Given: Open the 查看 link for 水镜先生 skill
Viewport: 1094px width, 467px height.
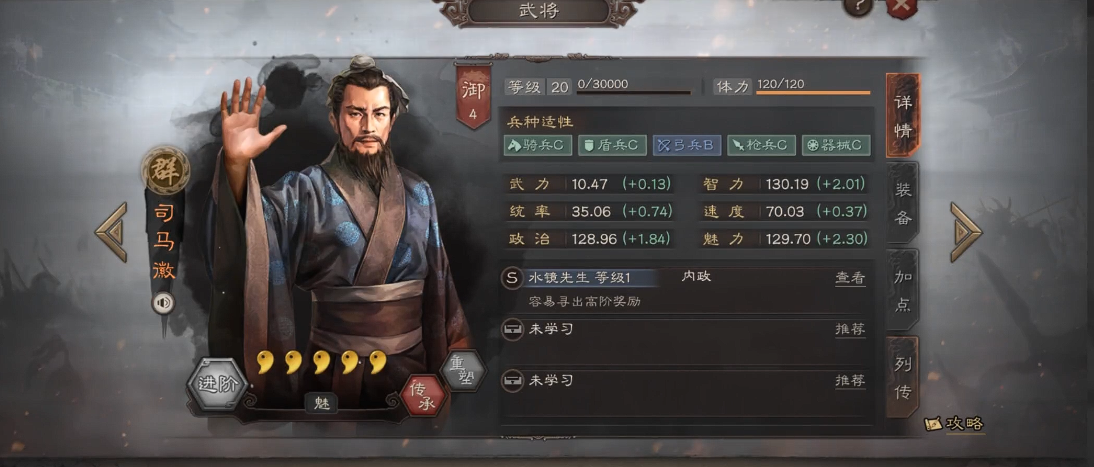Looking at the screenshot, I should (x=851, y=278).
